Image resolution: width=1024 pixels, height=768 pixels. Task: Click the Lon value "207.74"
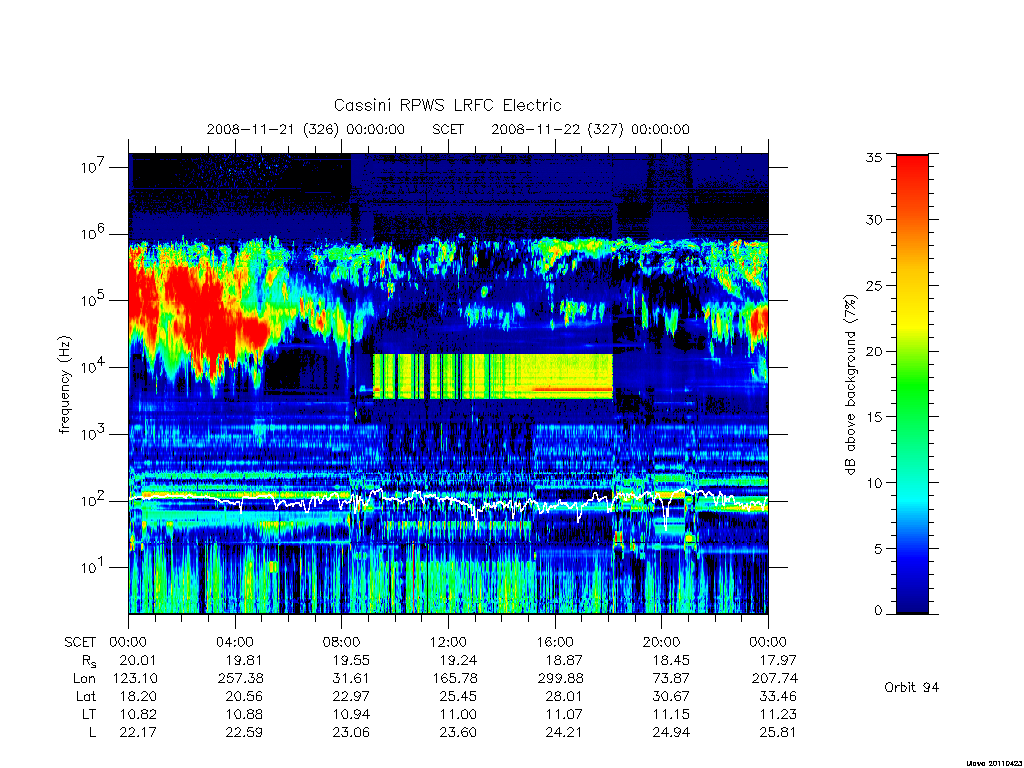tap(775, 679)
